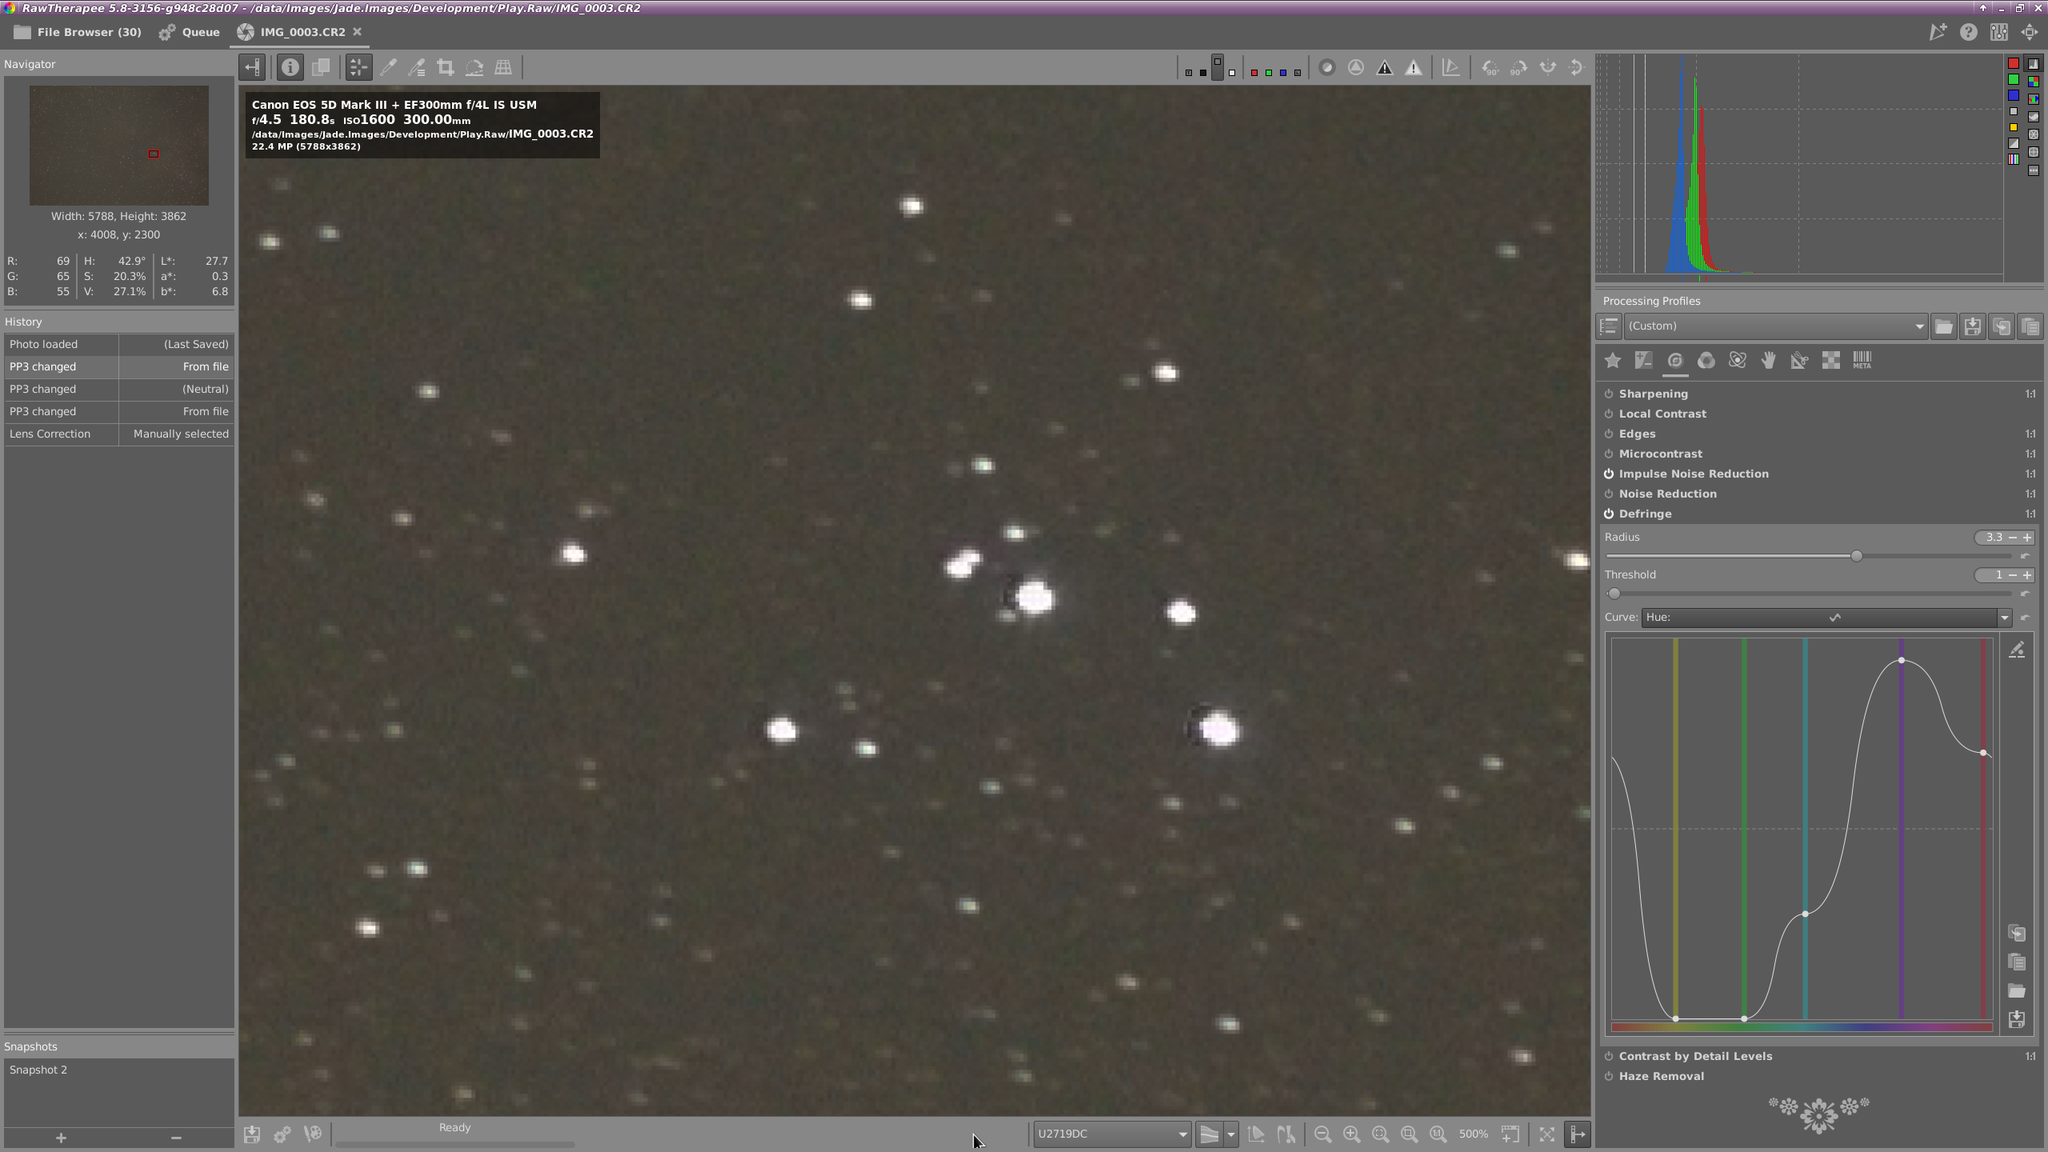Select the Crop tool in toolbar
This screenshot has height=1152, width=2048.
pos(446,68)
